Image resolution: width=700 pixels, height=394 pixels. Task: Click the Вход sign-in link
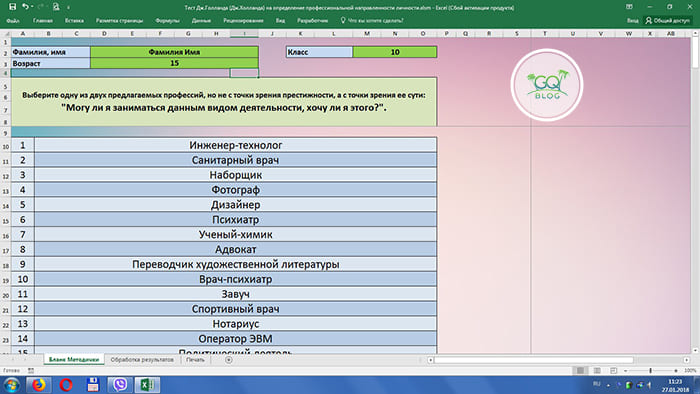click(x=632, y=21)
